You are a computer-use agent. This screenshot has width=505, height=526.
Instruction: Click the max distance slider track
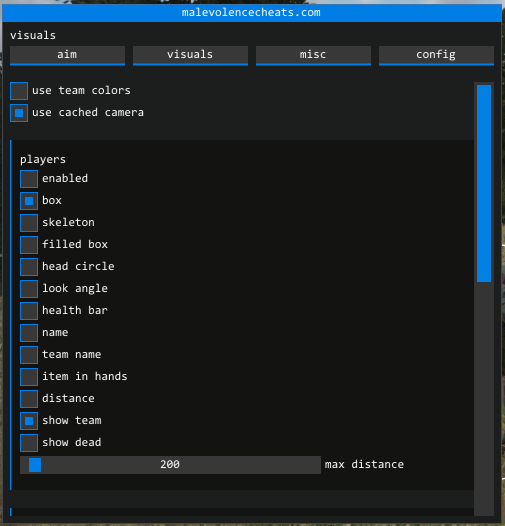pos(170,465)
